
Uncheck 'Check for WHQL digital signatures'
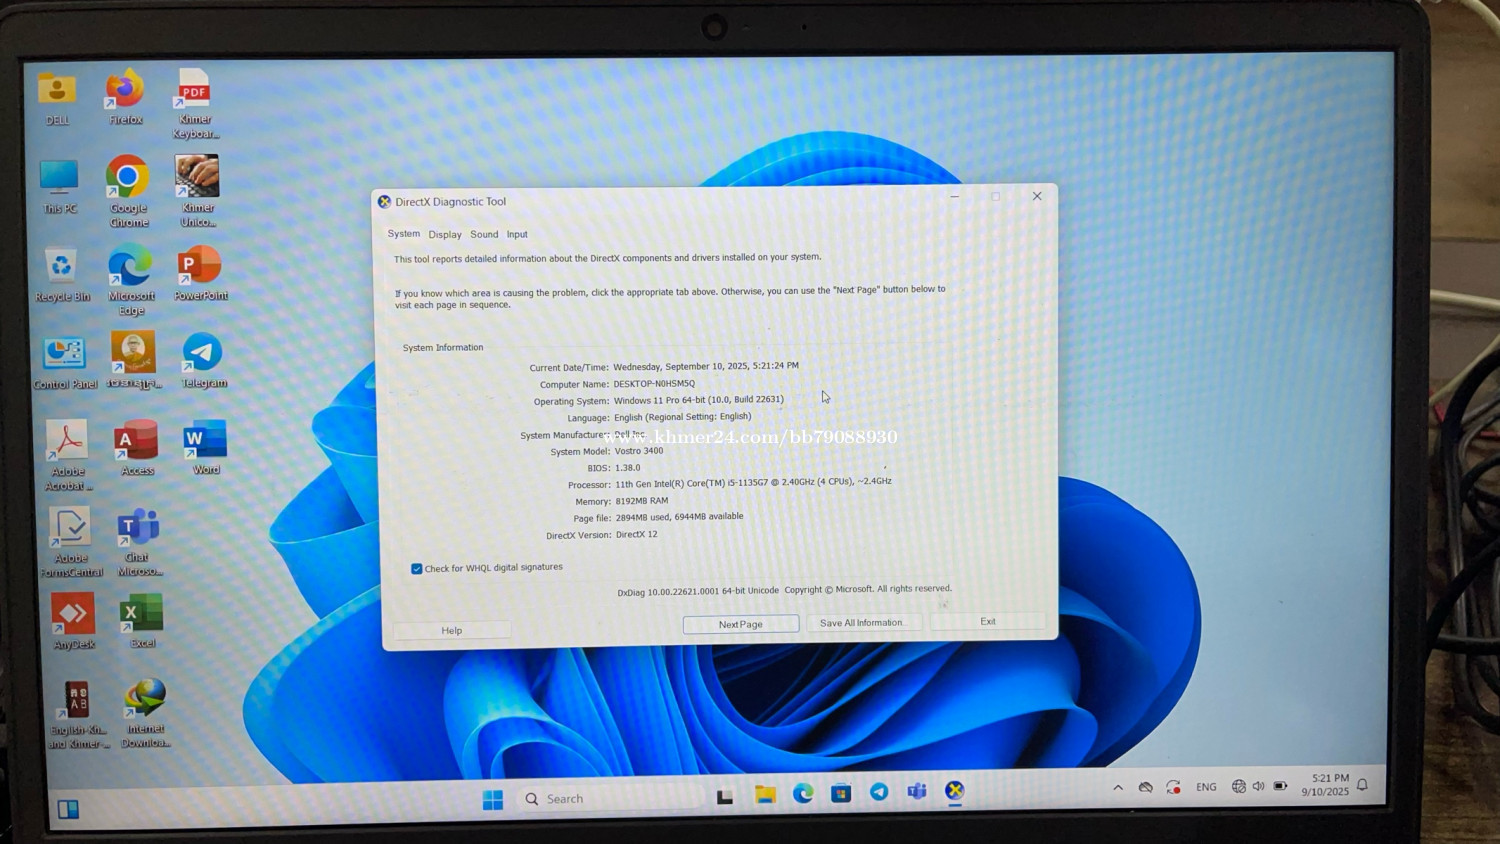pos(417,569)
